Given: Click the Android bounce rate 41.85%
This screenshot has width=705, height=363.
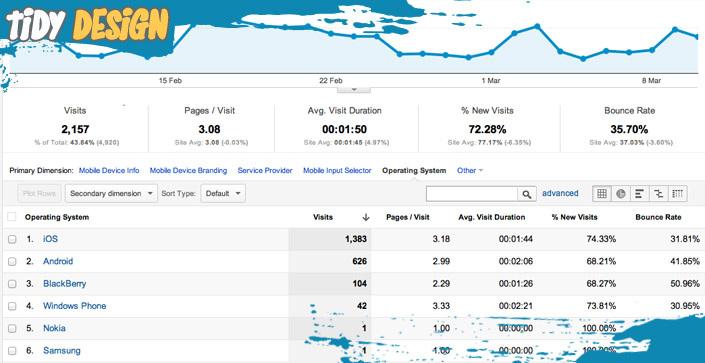Looking at the screenshot, I should click(685, 261).
